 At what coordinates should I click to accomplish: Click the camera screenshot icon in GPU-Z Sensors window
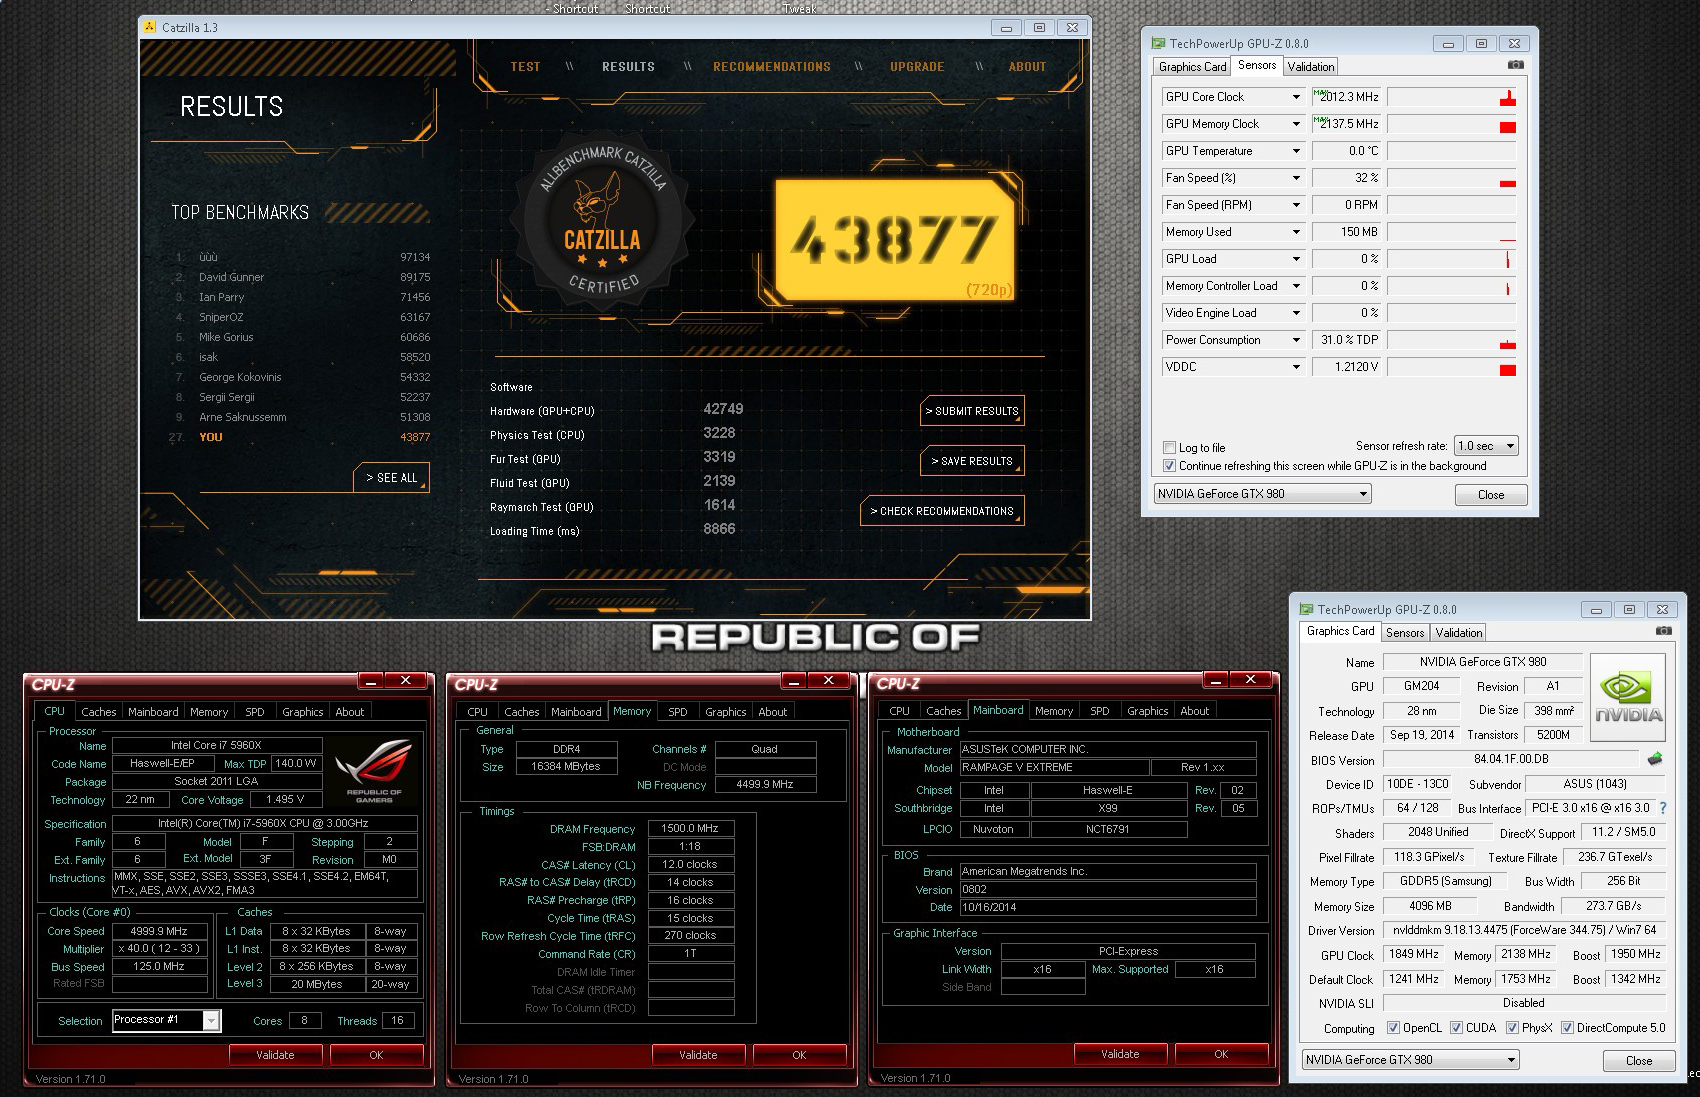(x=1516, y=65)
